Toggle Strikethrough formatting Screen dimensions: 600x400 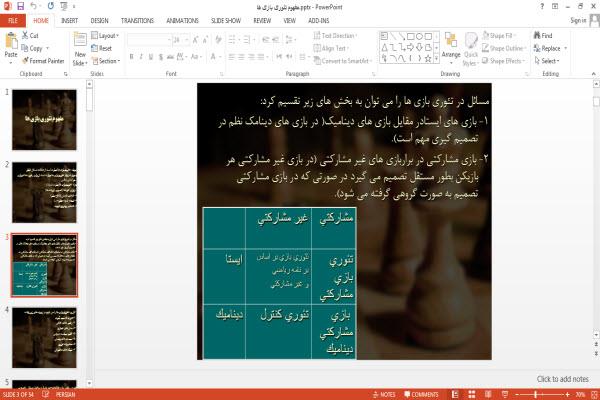click(x=170, y=57)
